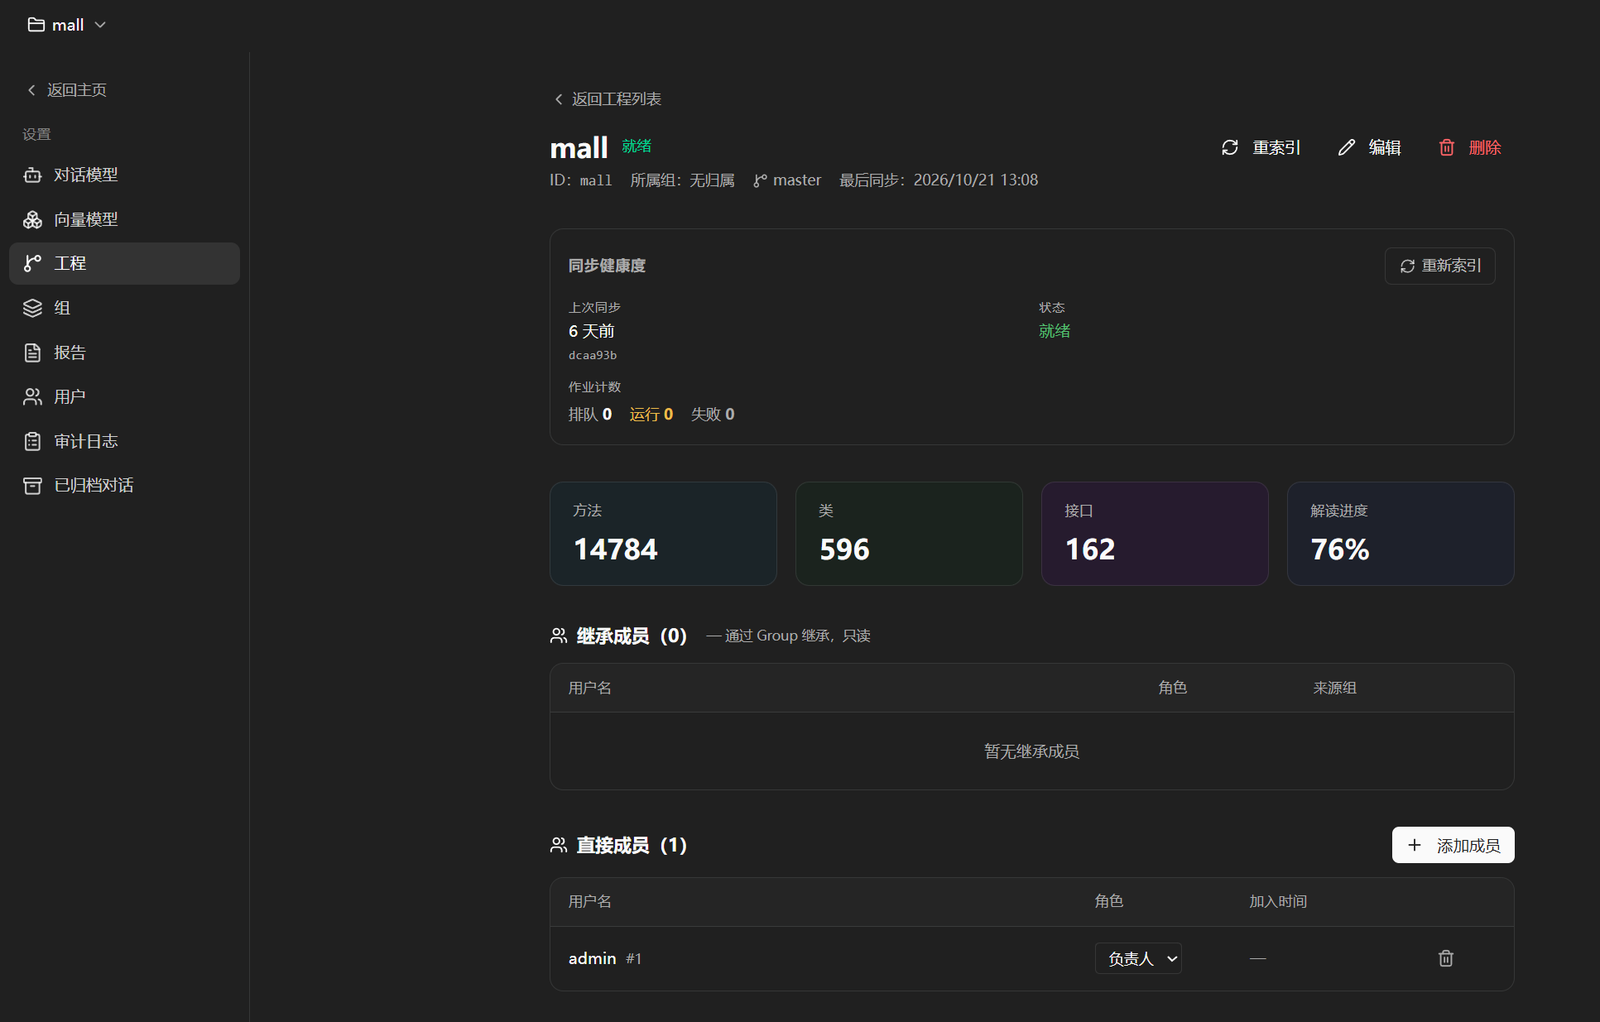Click the cubes icon beside 向量模型

click(33, 219)
